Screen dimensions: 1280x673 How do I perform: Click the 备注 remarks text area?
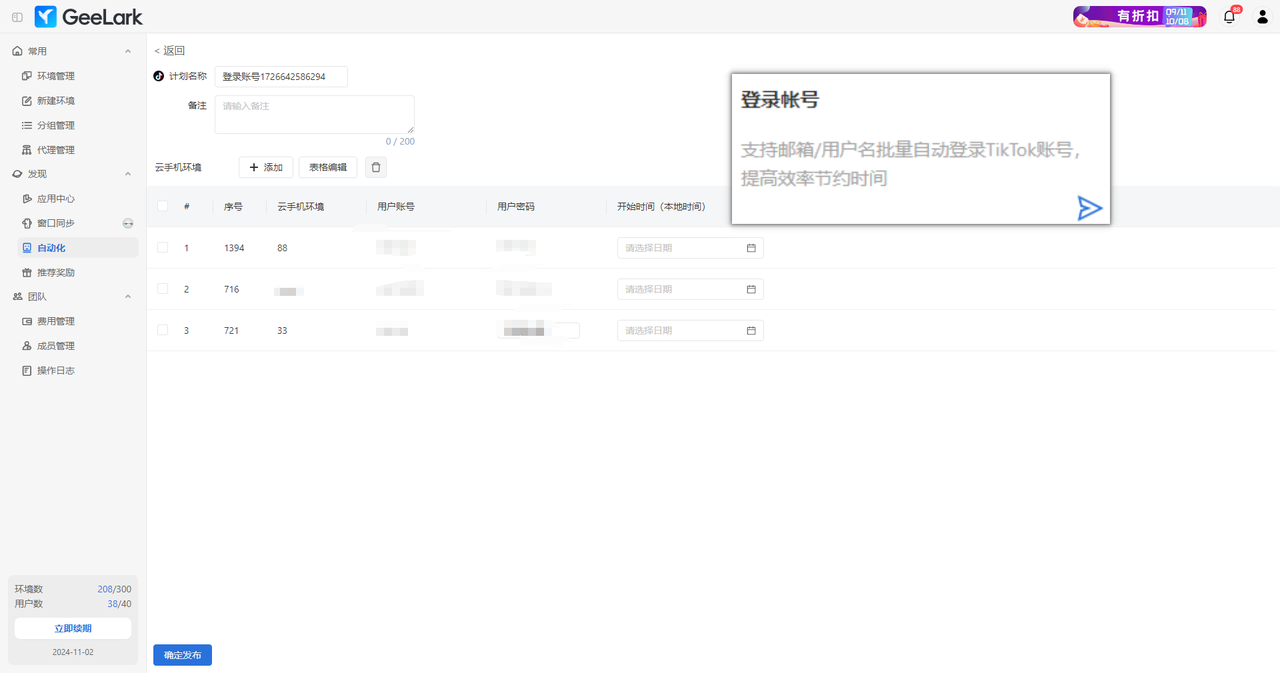(314, 114)
